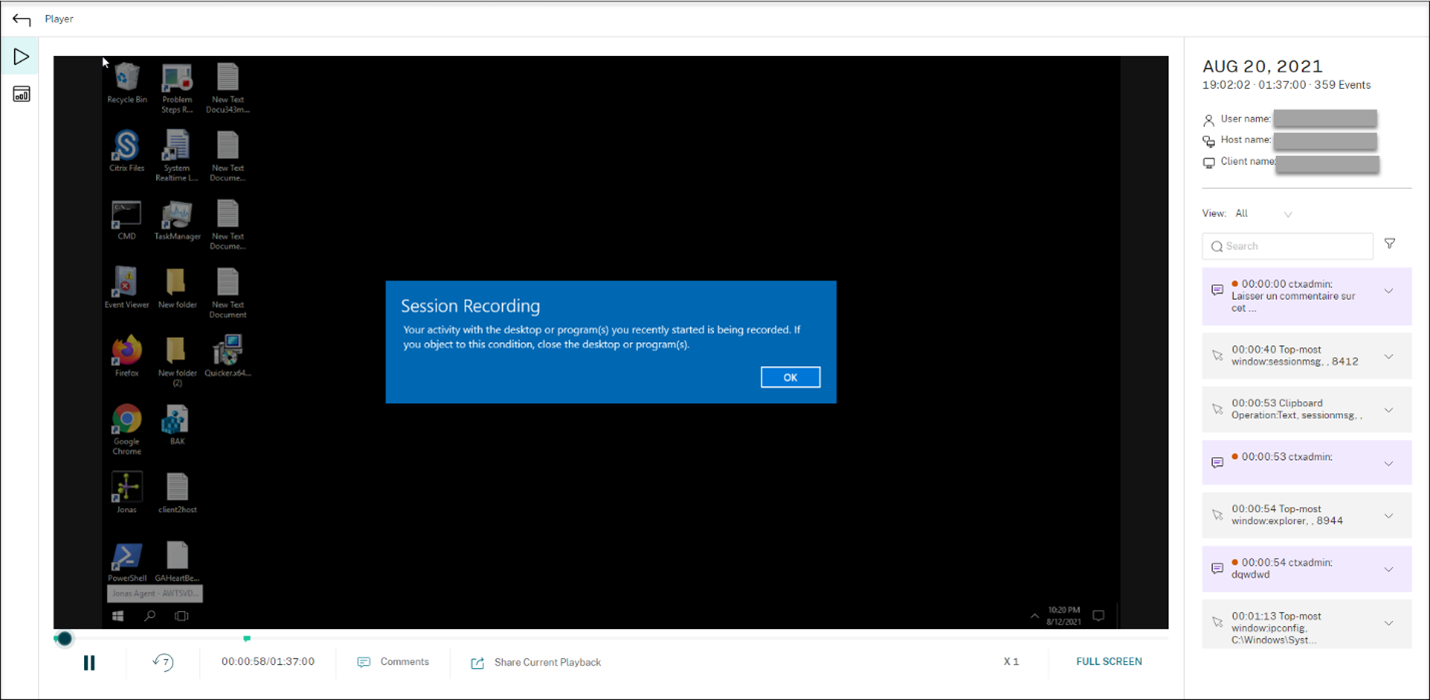
Task: Click the Task View icon in recording
Action: (x=182, y=616)
